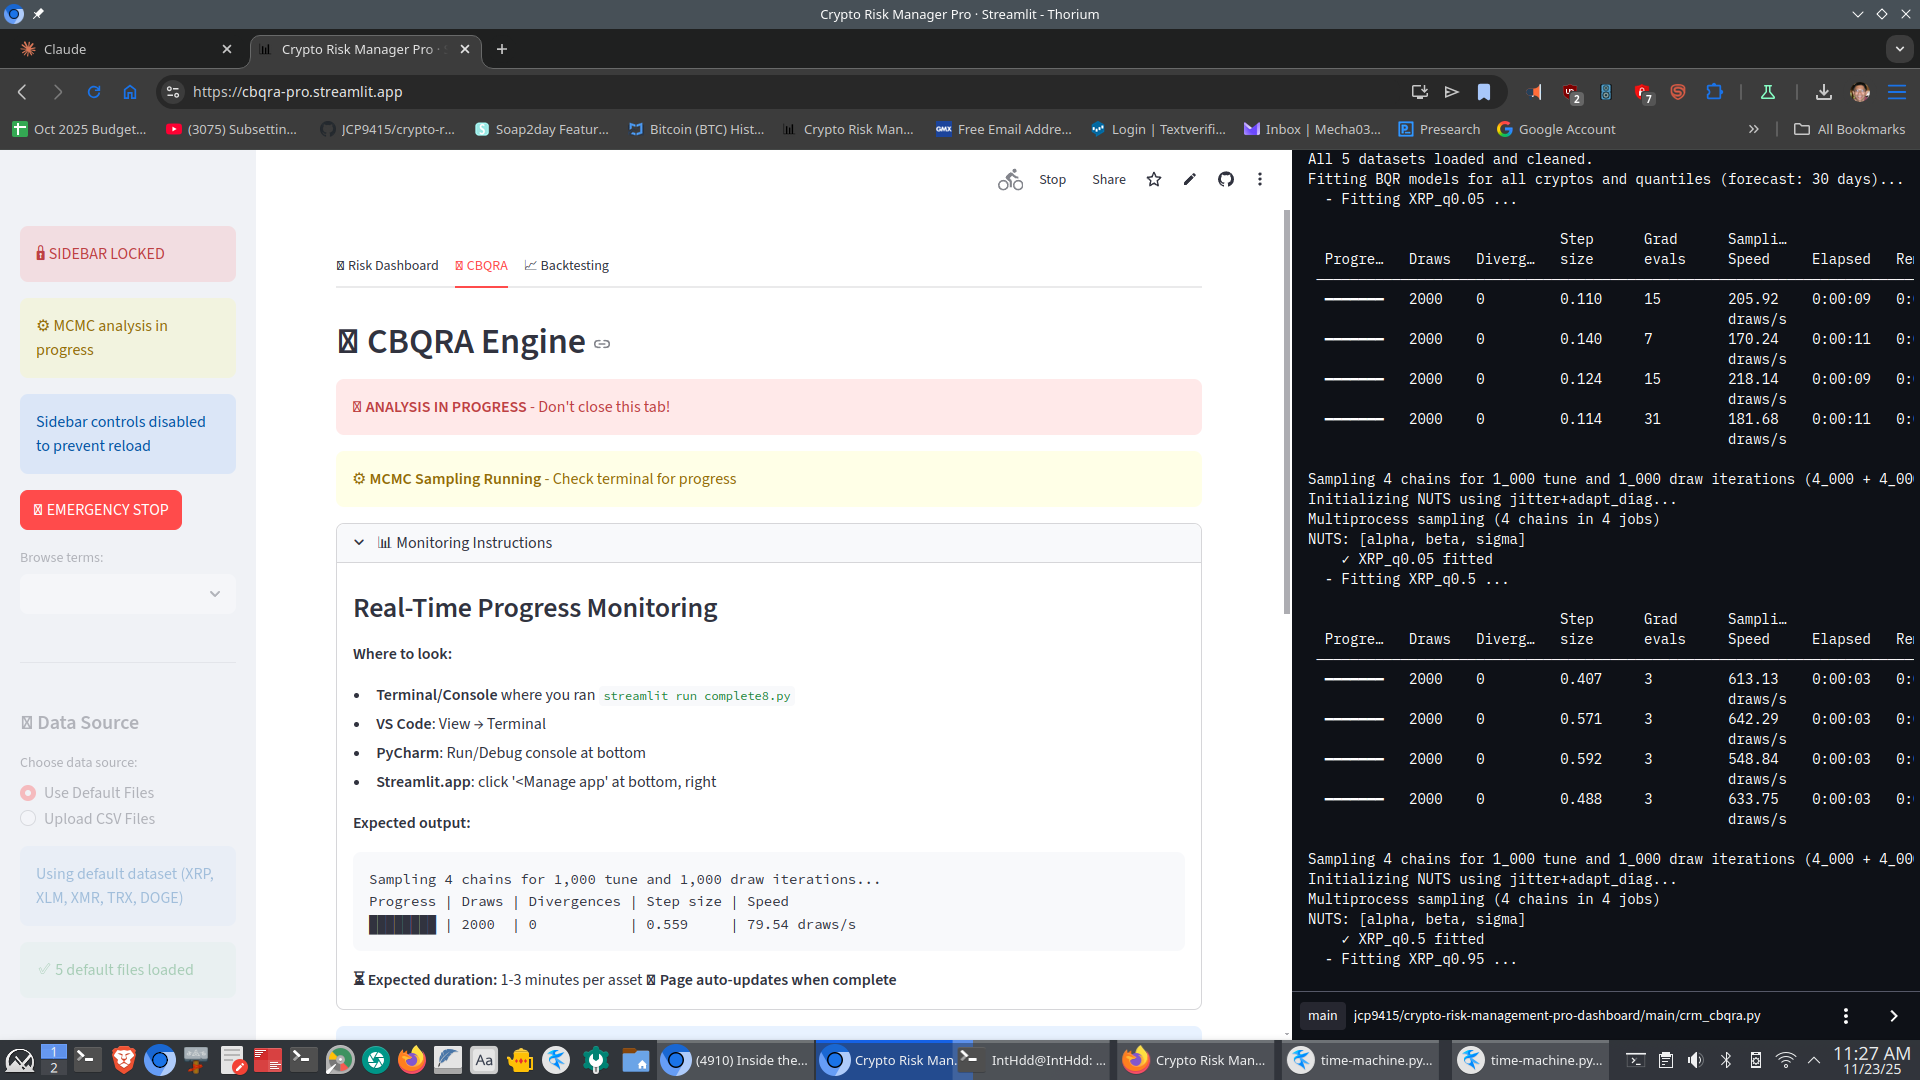
Task: Click the GitHub icon in Streamlit toolbar
Action: 1225,179
